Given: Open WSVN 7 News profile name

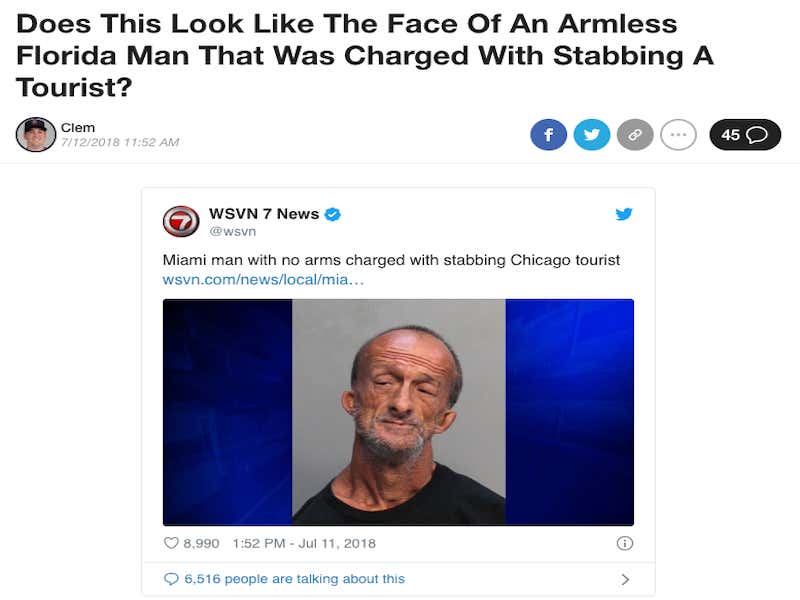Looking at the screenshot, I should [x=264, y=214].
